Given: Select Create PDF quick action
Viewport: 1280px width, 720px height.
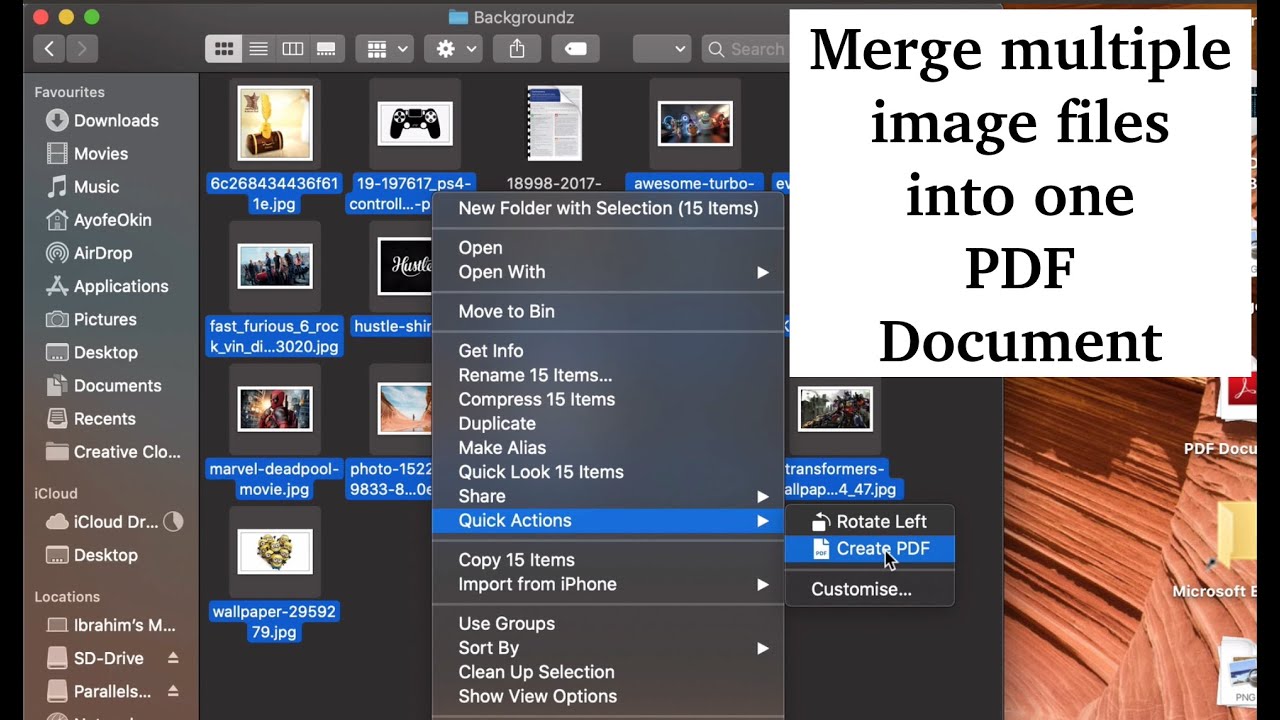Looking at the screenshot, I should click(x=869, y=548).
